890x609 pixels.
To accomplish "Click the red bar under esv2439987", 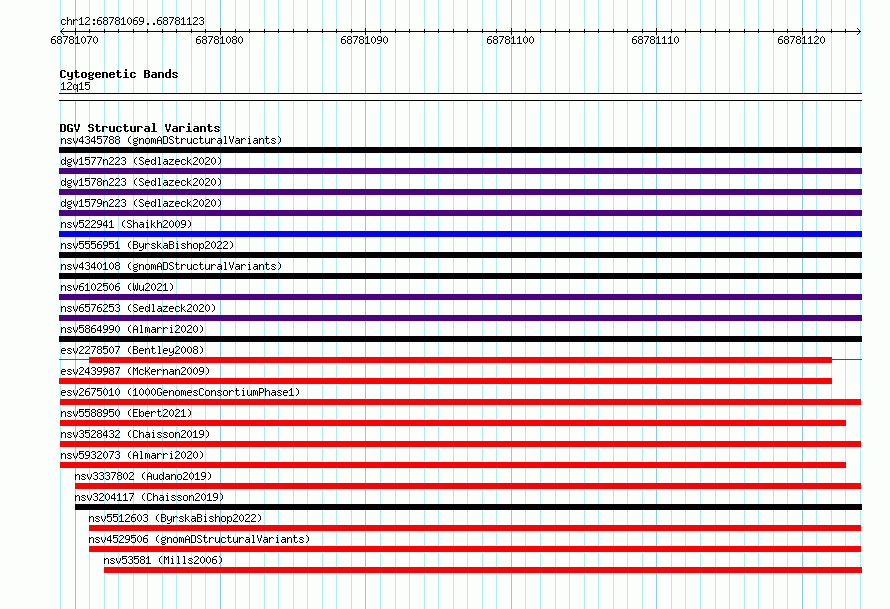I will click(x=446, y=381).
